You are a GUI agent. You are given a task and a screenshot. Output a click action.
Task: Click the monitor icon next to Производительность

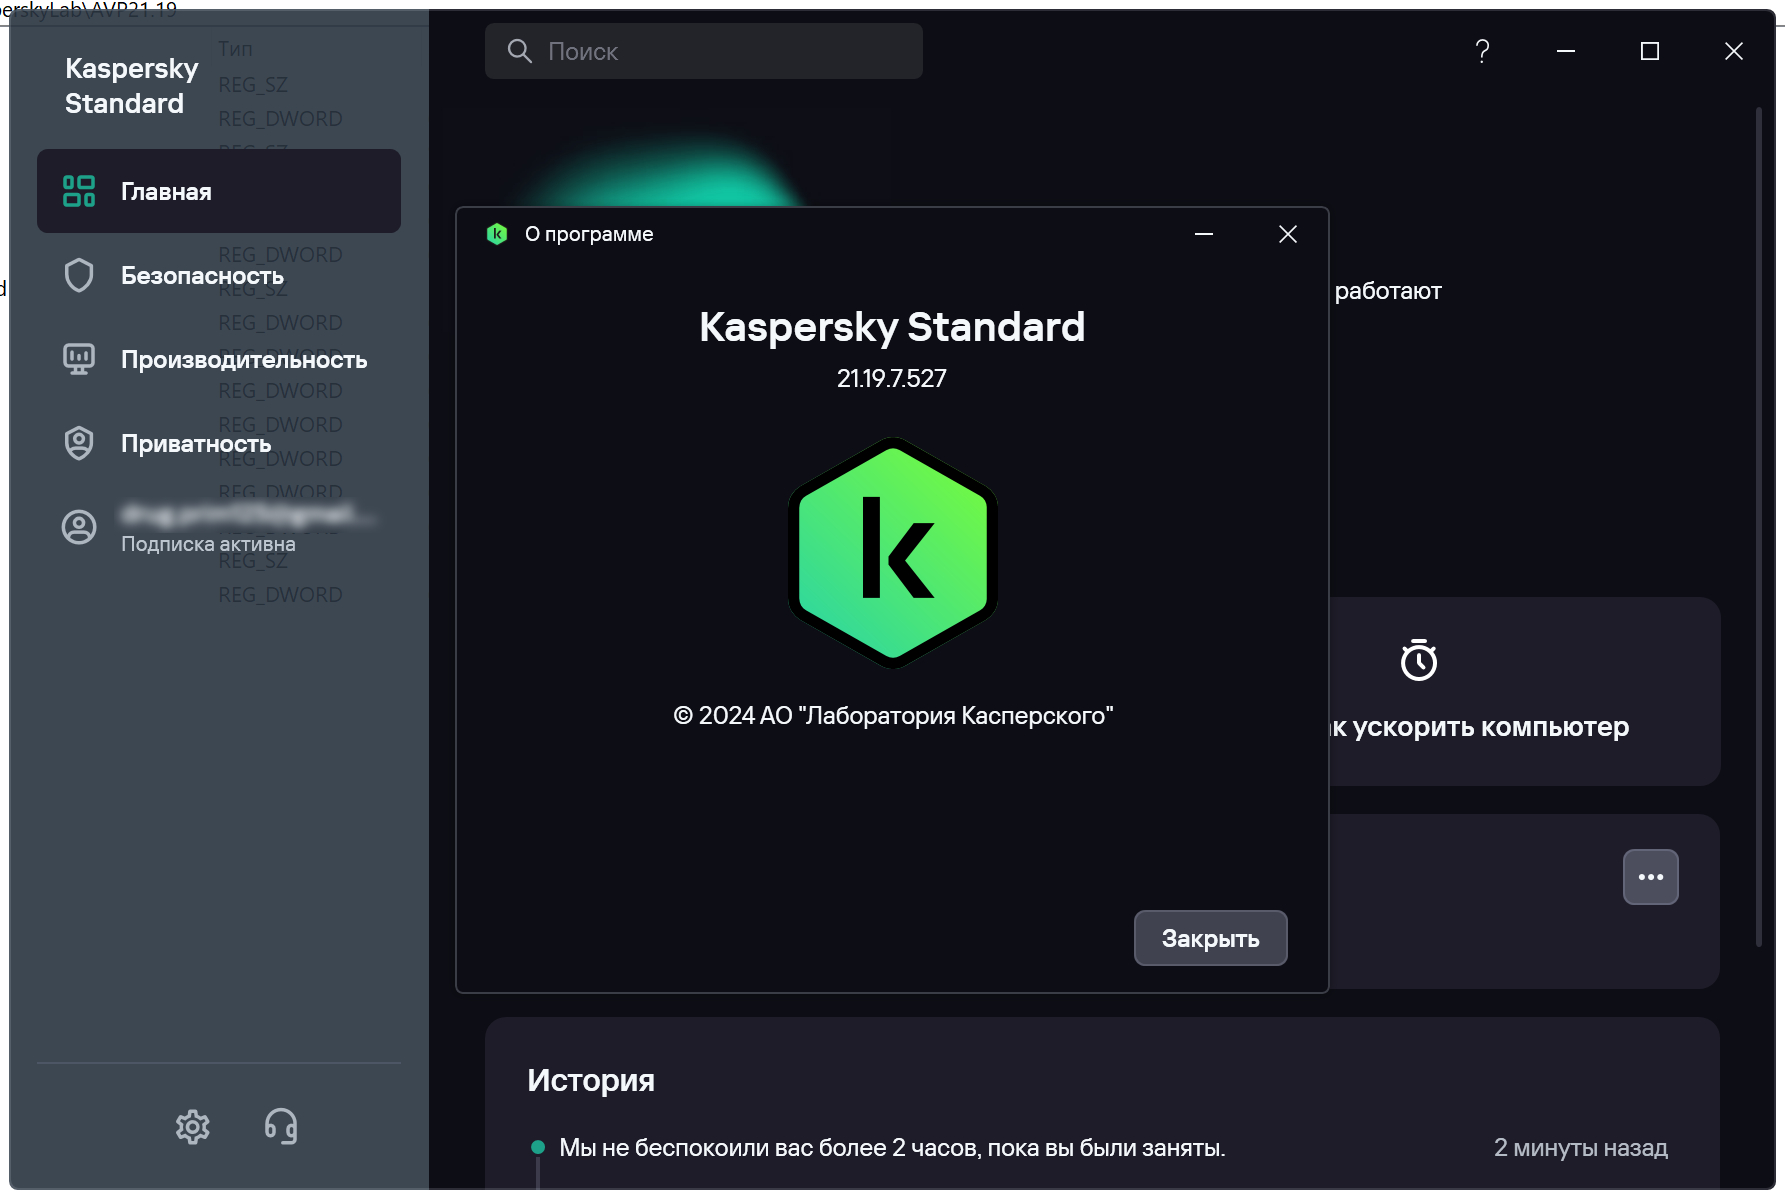pos(79,359)
